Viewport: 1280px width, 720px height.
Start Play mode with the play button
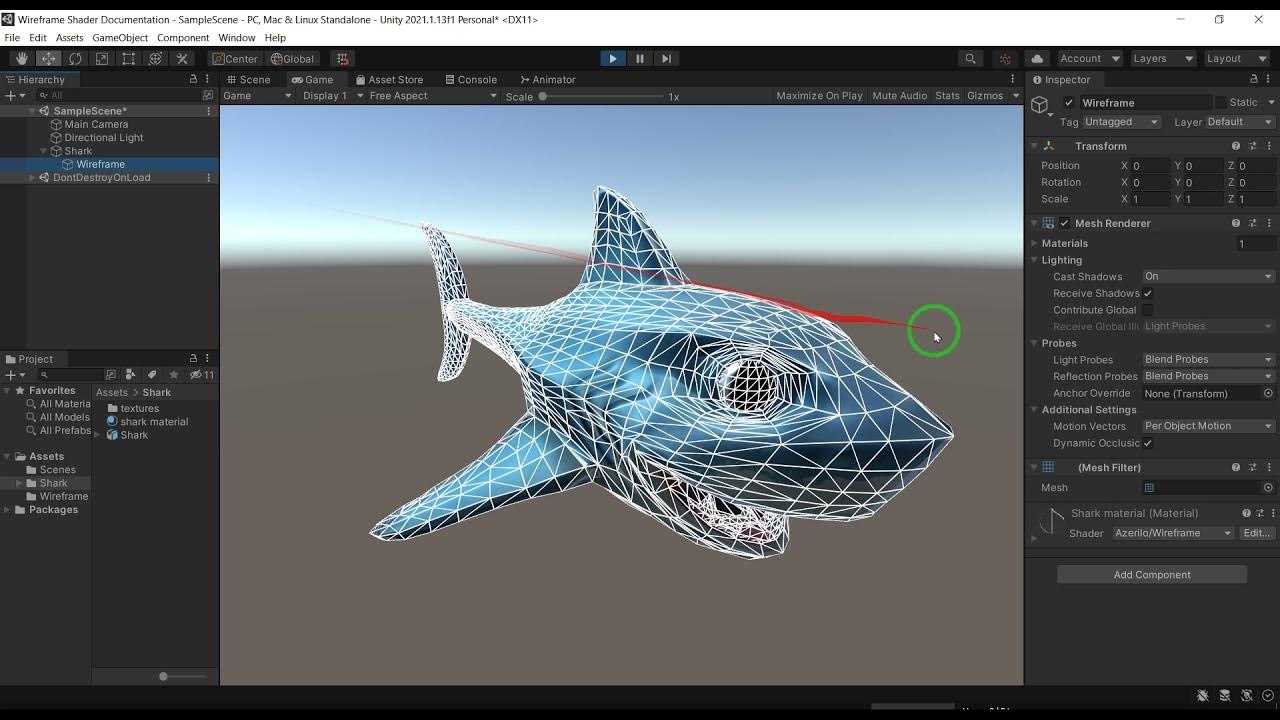click(613, 59)
